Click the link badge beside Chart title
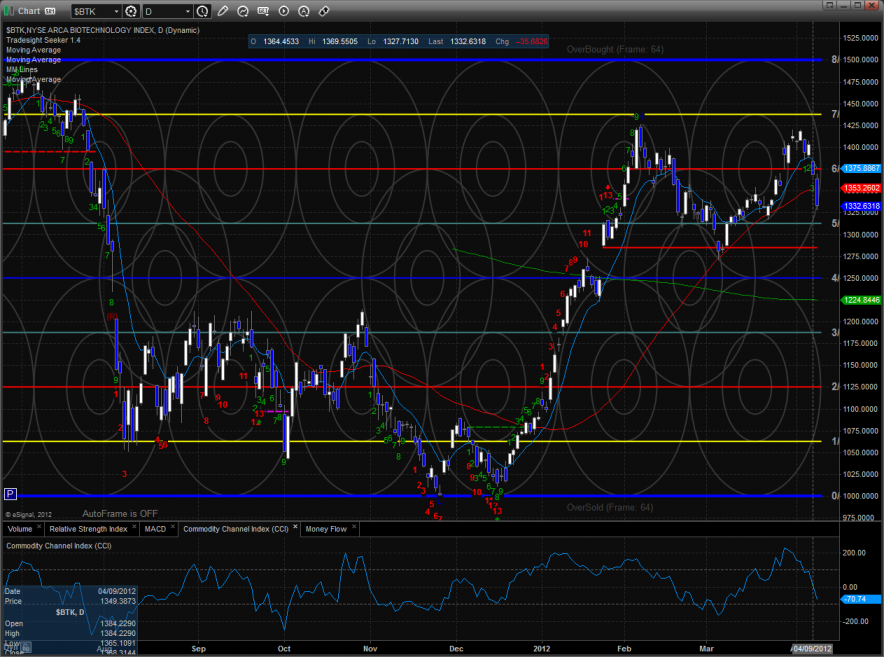The image size is (884, 657). point(50,11)
